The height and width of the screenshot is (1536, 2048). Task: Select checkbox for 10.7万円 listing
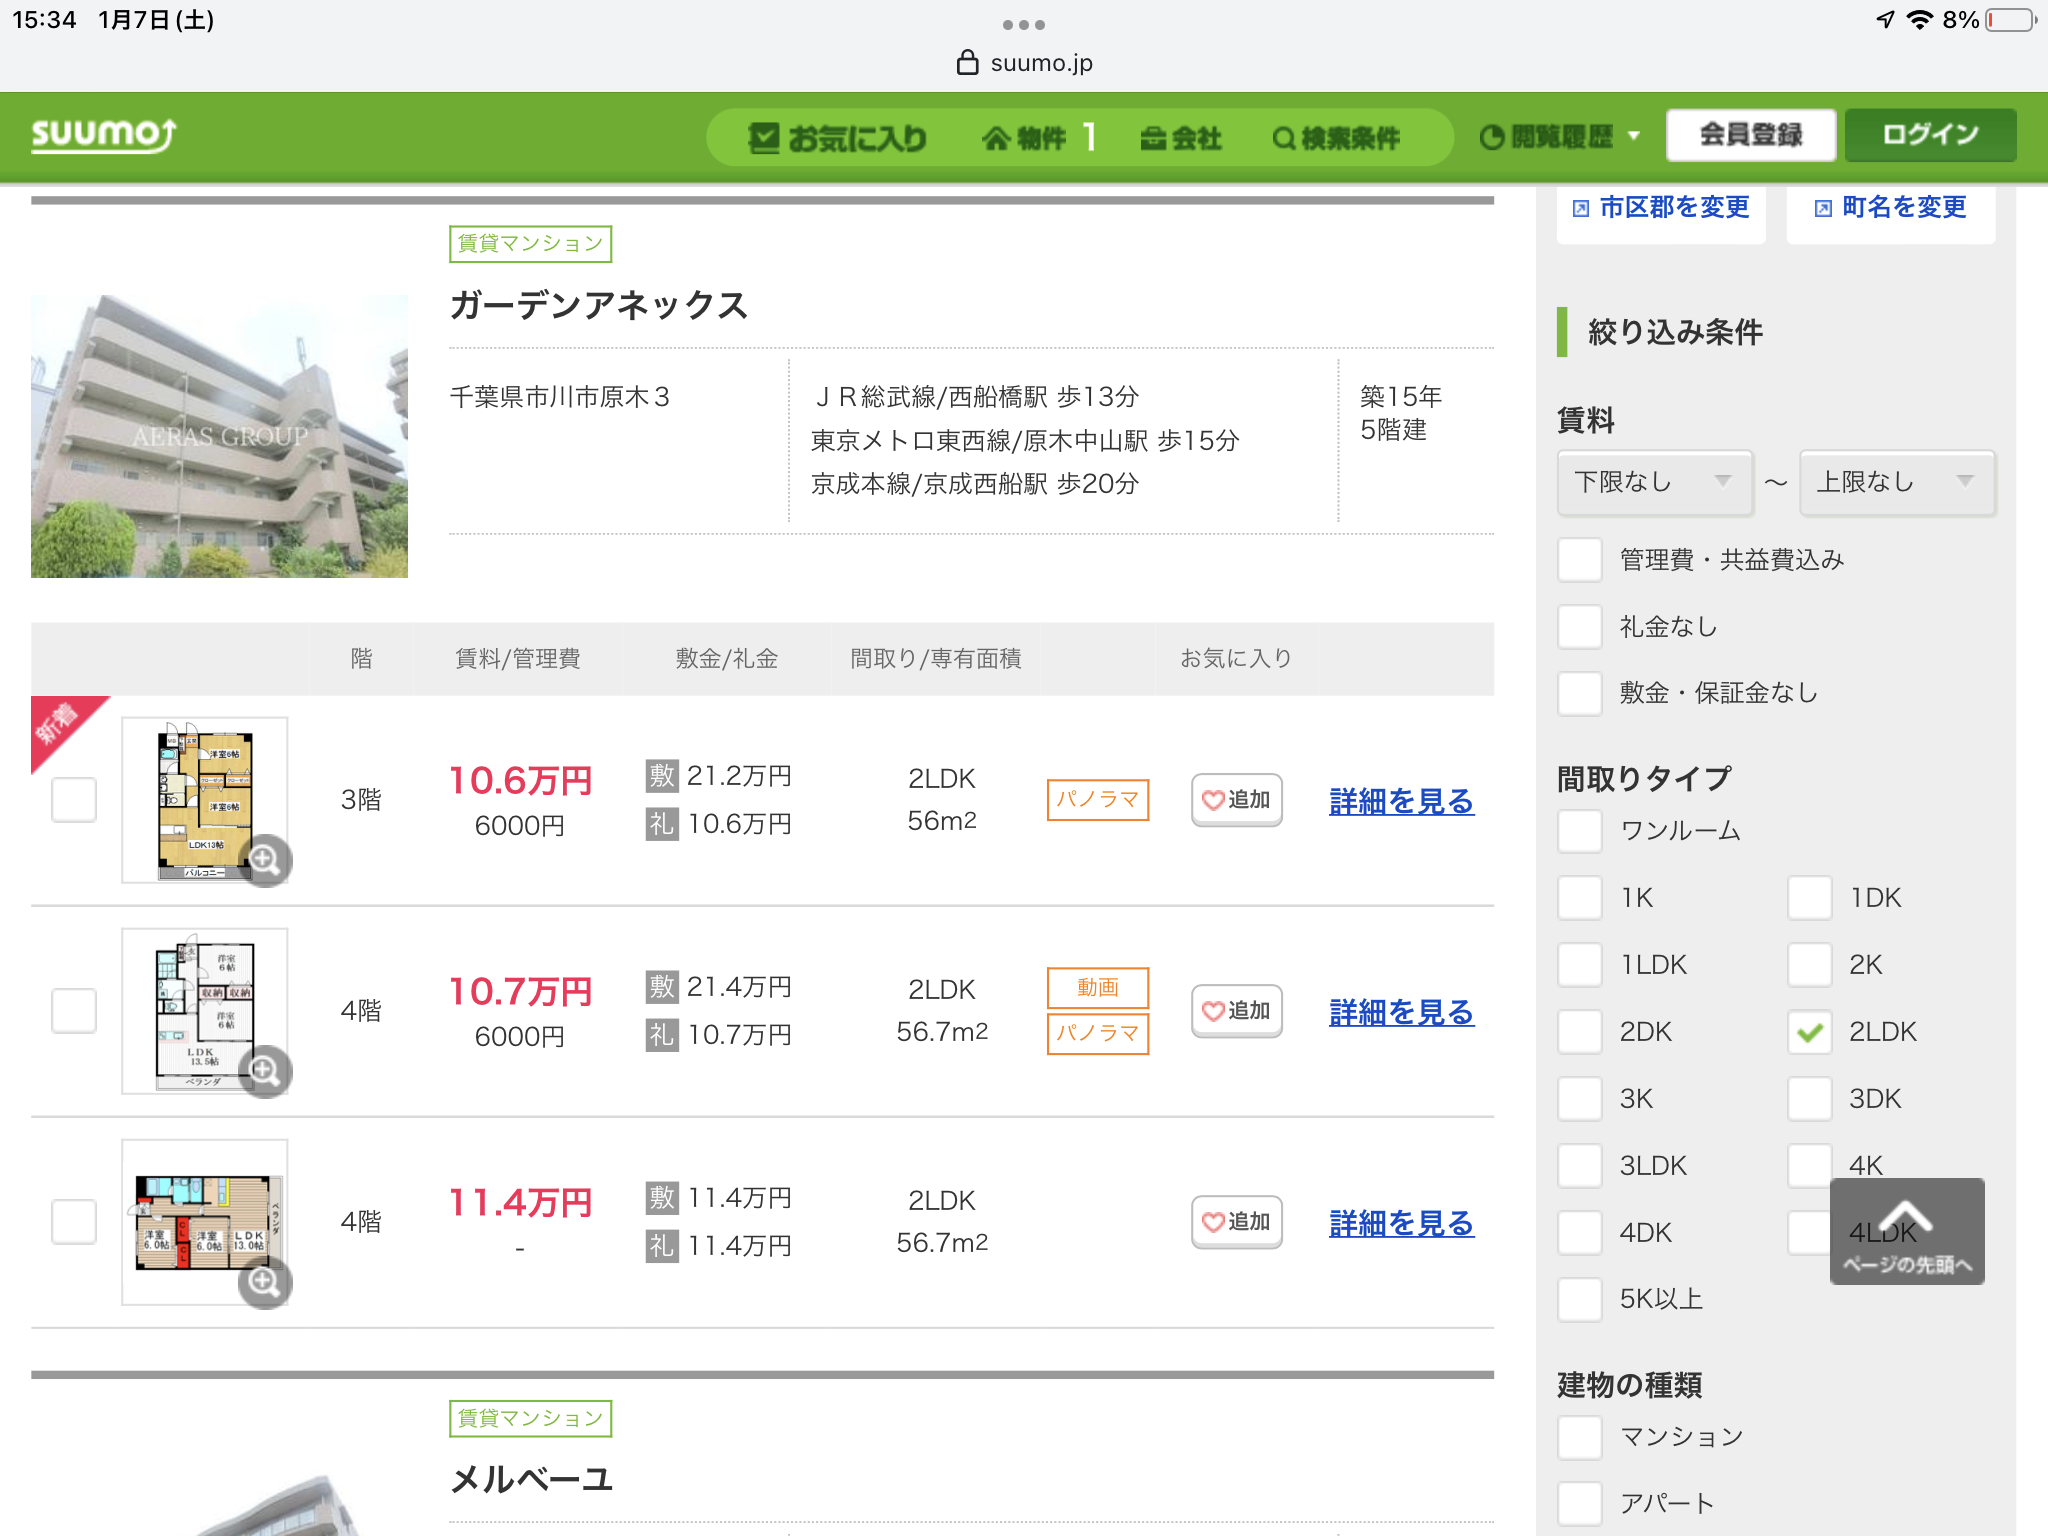tap(74, 1011)
